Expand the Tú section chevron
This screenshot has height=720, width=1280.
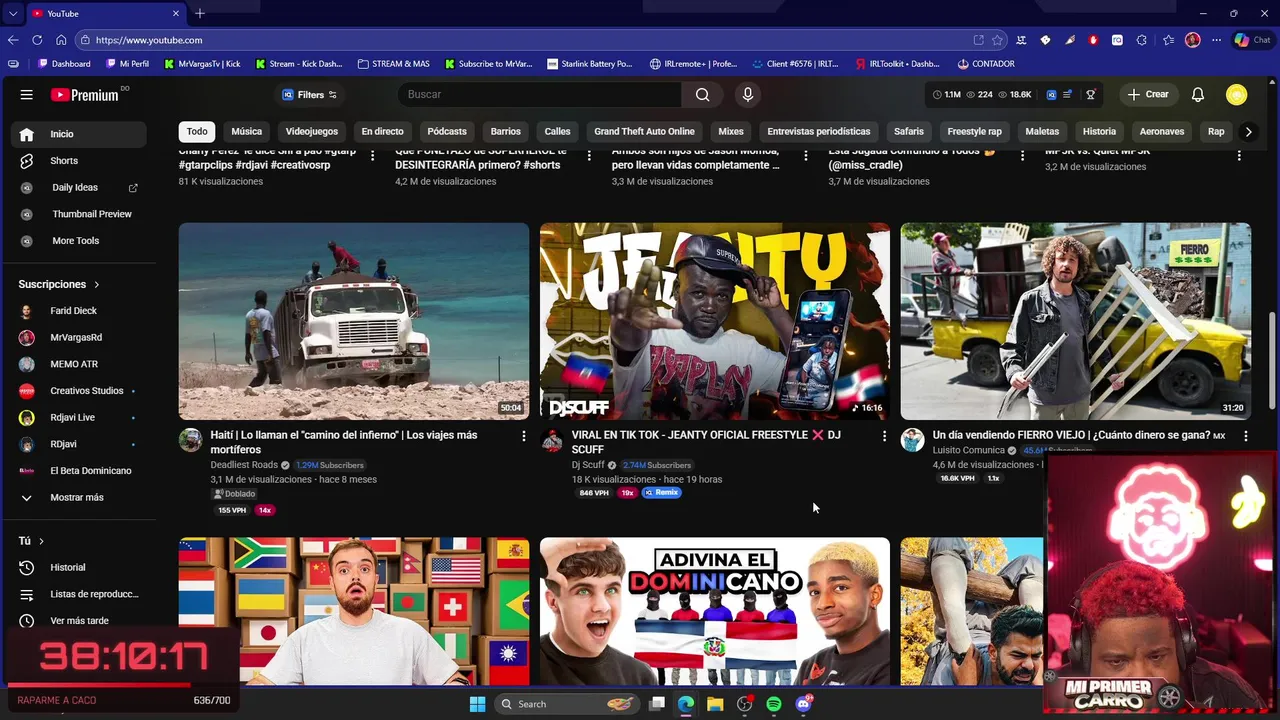(41, 541)
